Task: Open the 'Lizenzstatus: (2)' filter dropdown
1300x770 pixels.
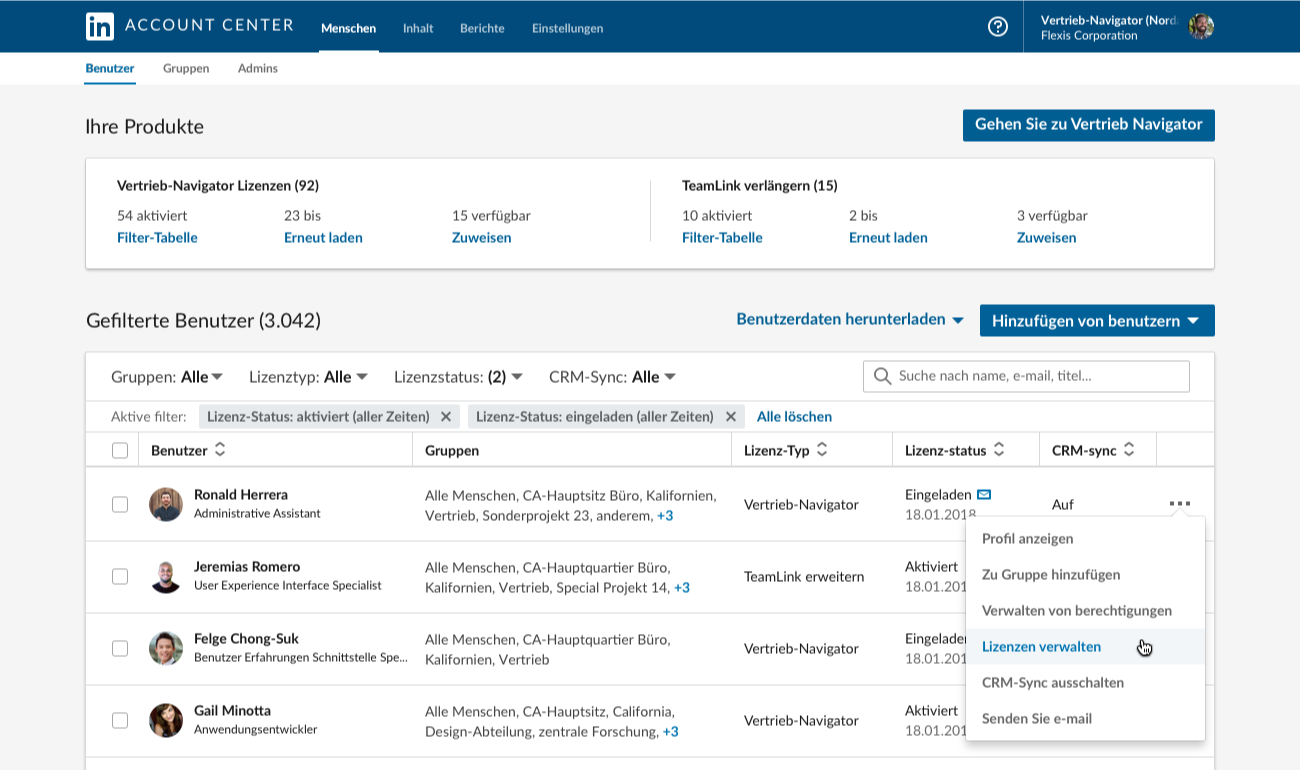Action: (459, 377)
